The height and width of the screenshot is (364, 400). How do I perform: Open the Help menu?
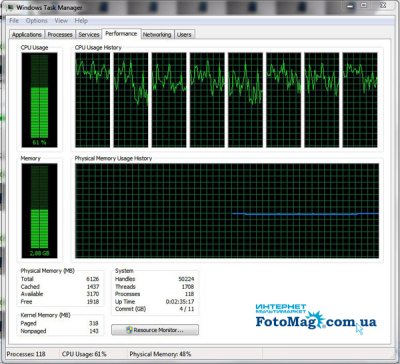[81, 21]
